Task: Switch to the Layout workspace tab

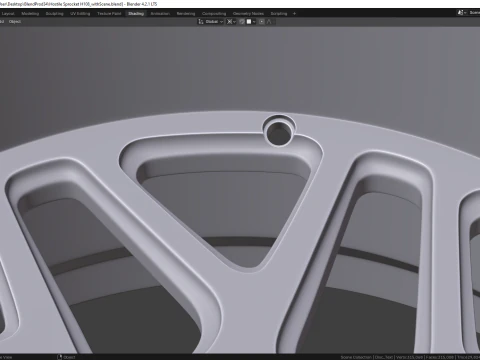Action: coord(8,14)
